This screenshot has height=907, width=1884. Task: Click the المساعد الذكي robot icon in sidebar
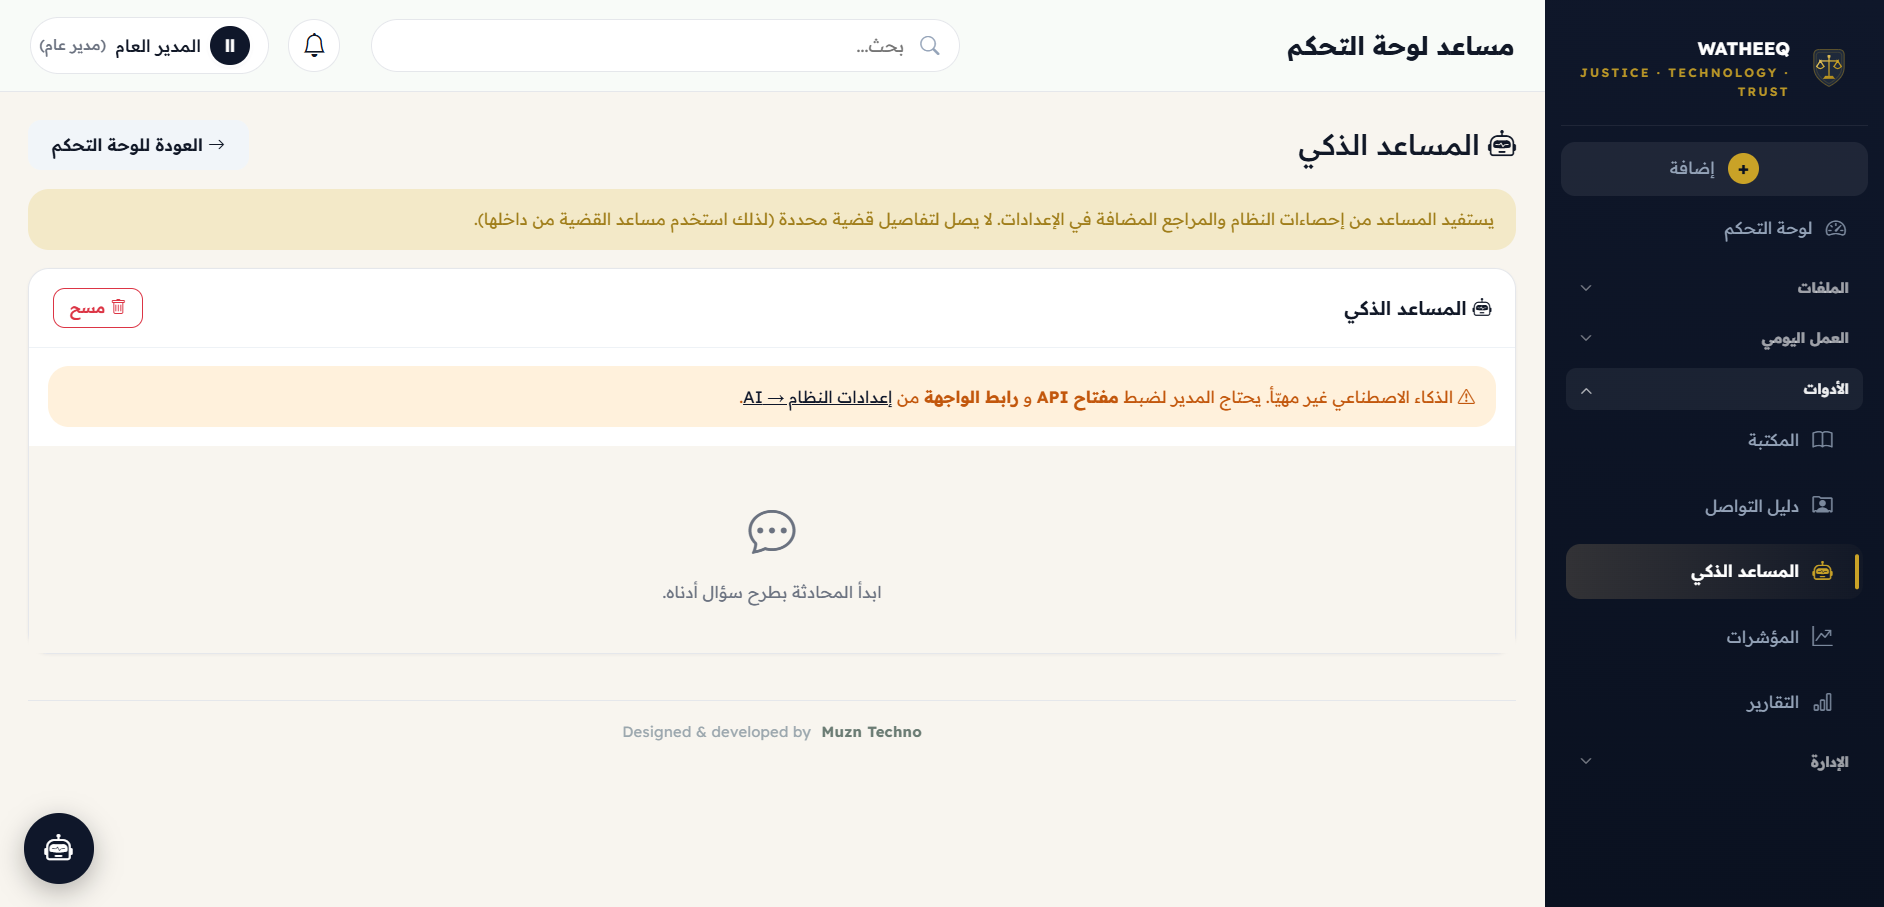tap(1822, 571)
